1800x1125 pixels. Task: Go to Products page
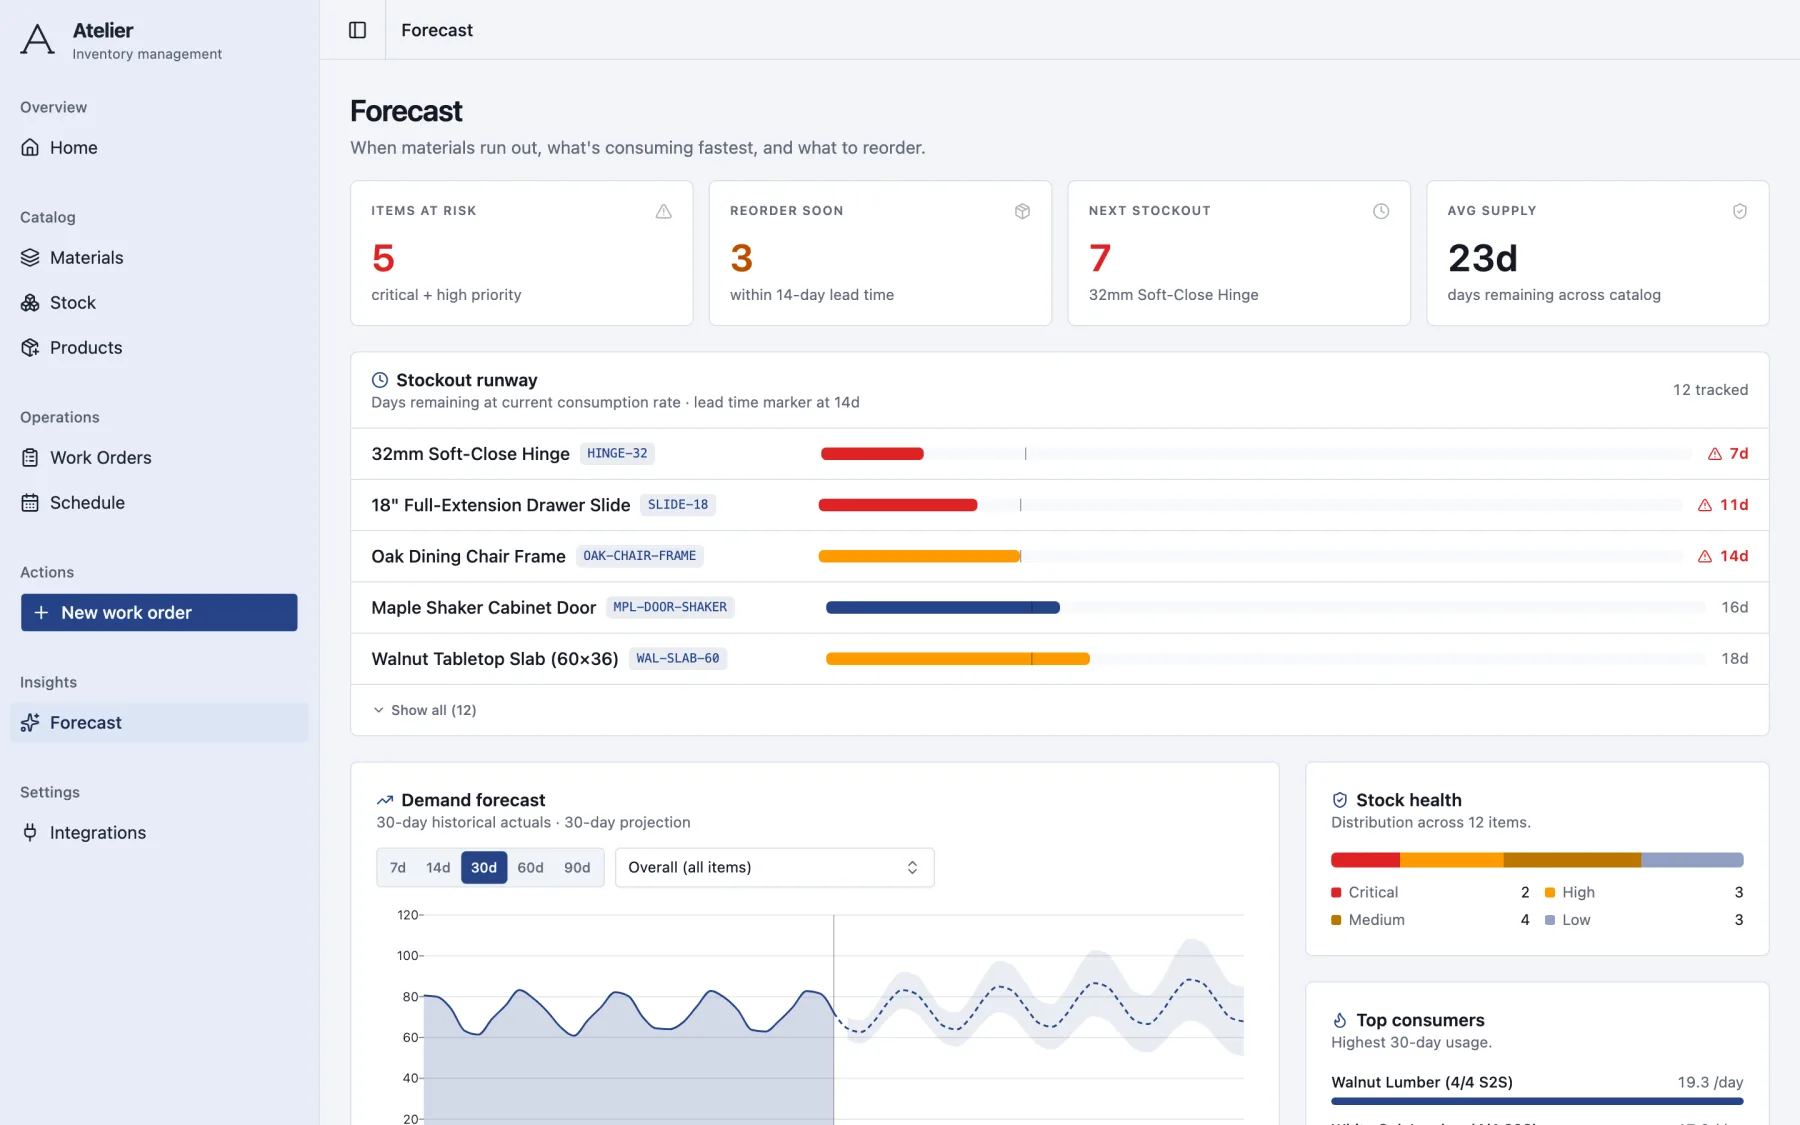[x=159, y=347]
